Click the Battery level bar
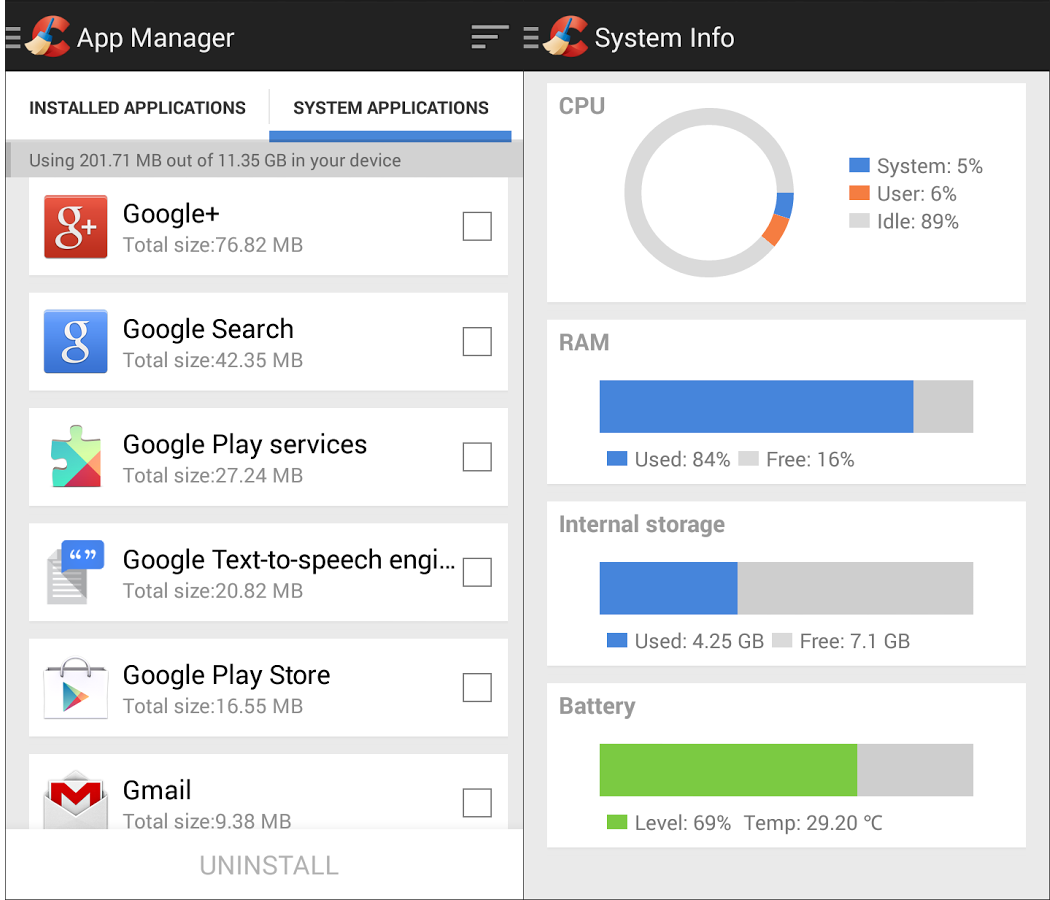Screen dimensions: 1050x900 [x=786, y=770]
